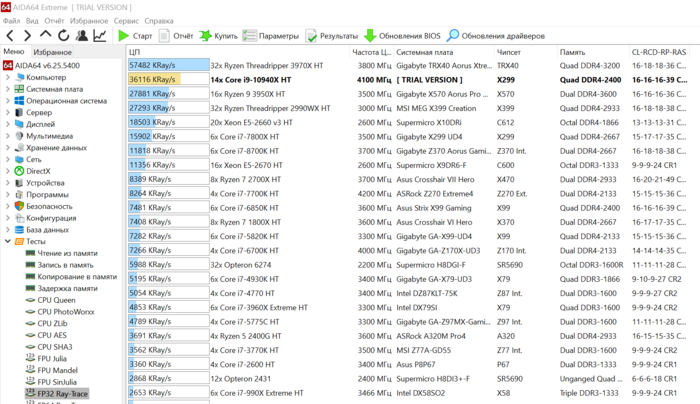Image resolution: width=700 pixels, height=404 pixels.
Task: Sort by Системная плата column header
Action: tap(444, 52)
